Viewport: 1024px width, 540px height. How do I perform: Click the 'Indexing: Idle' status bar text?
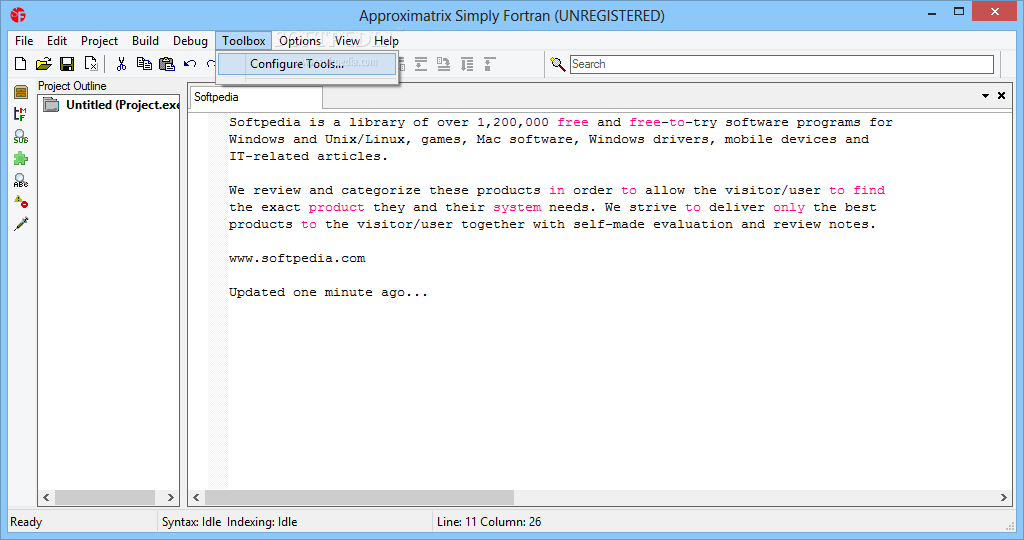[x=262, y=522]
